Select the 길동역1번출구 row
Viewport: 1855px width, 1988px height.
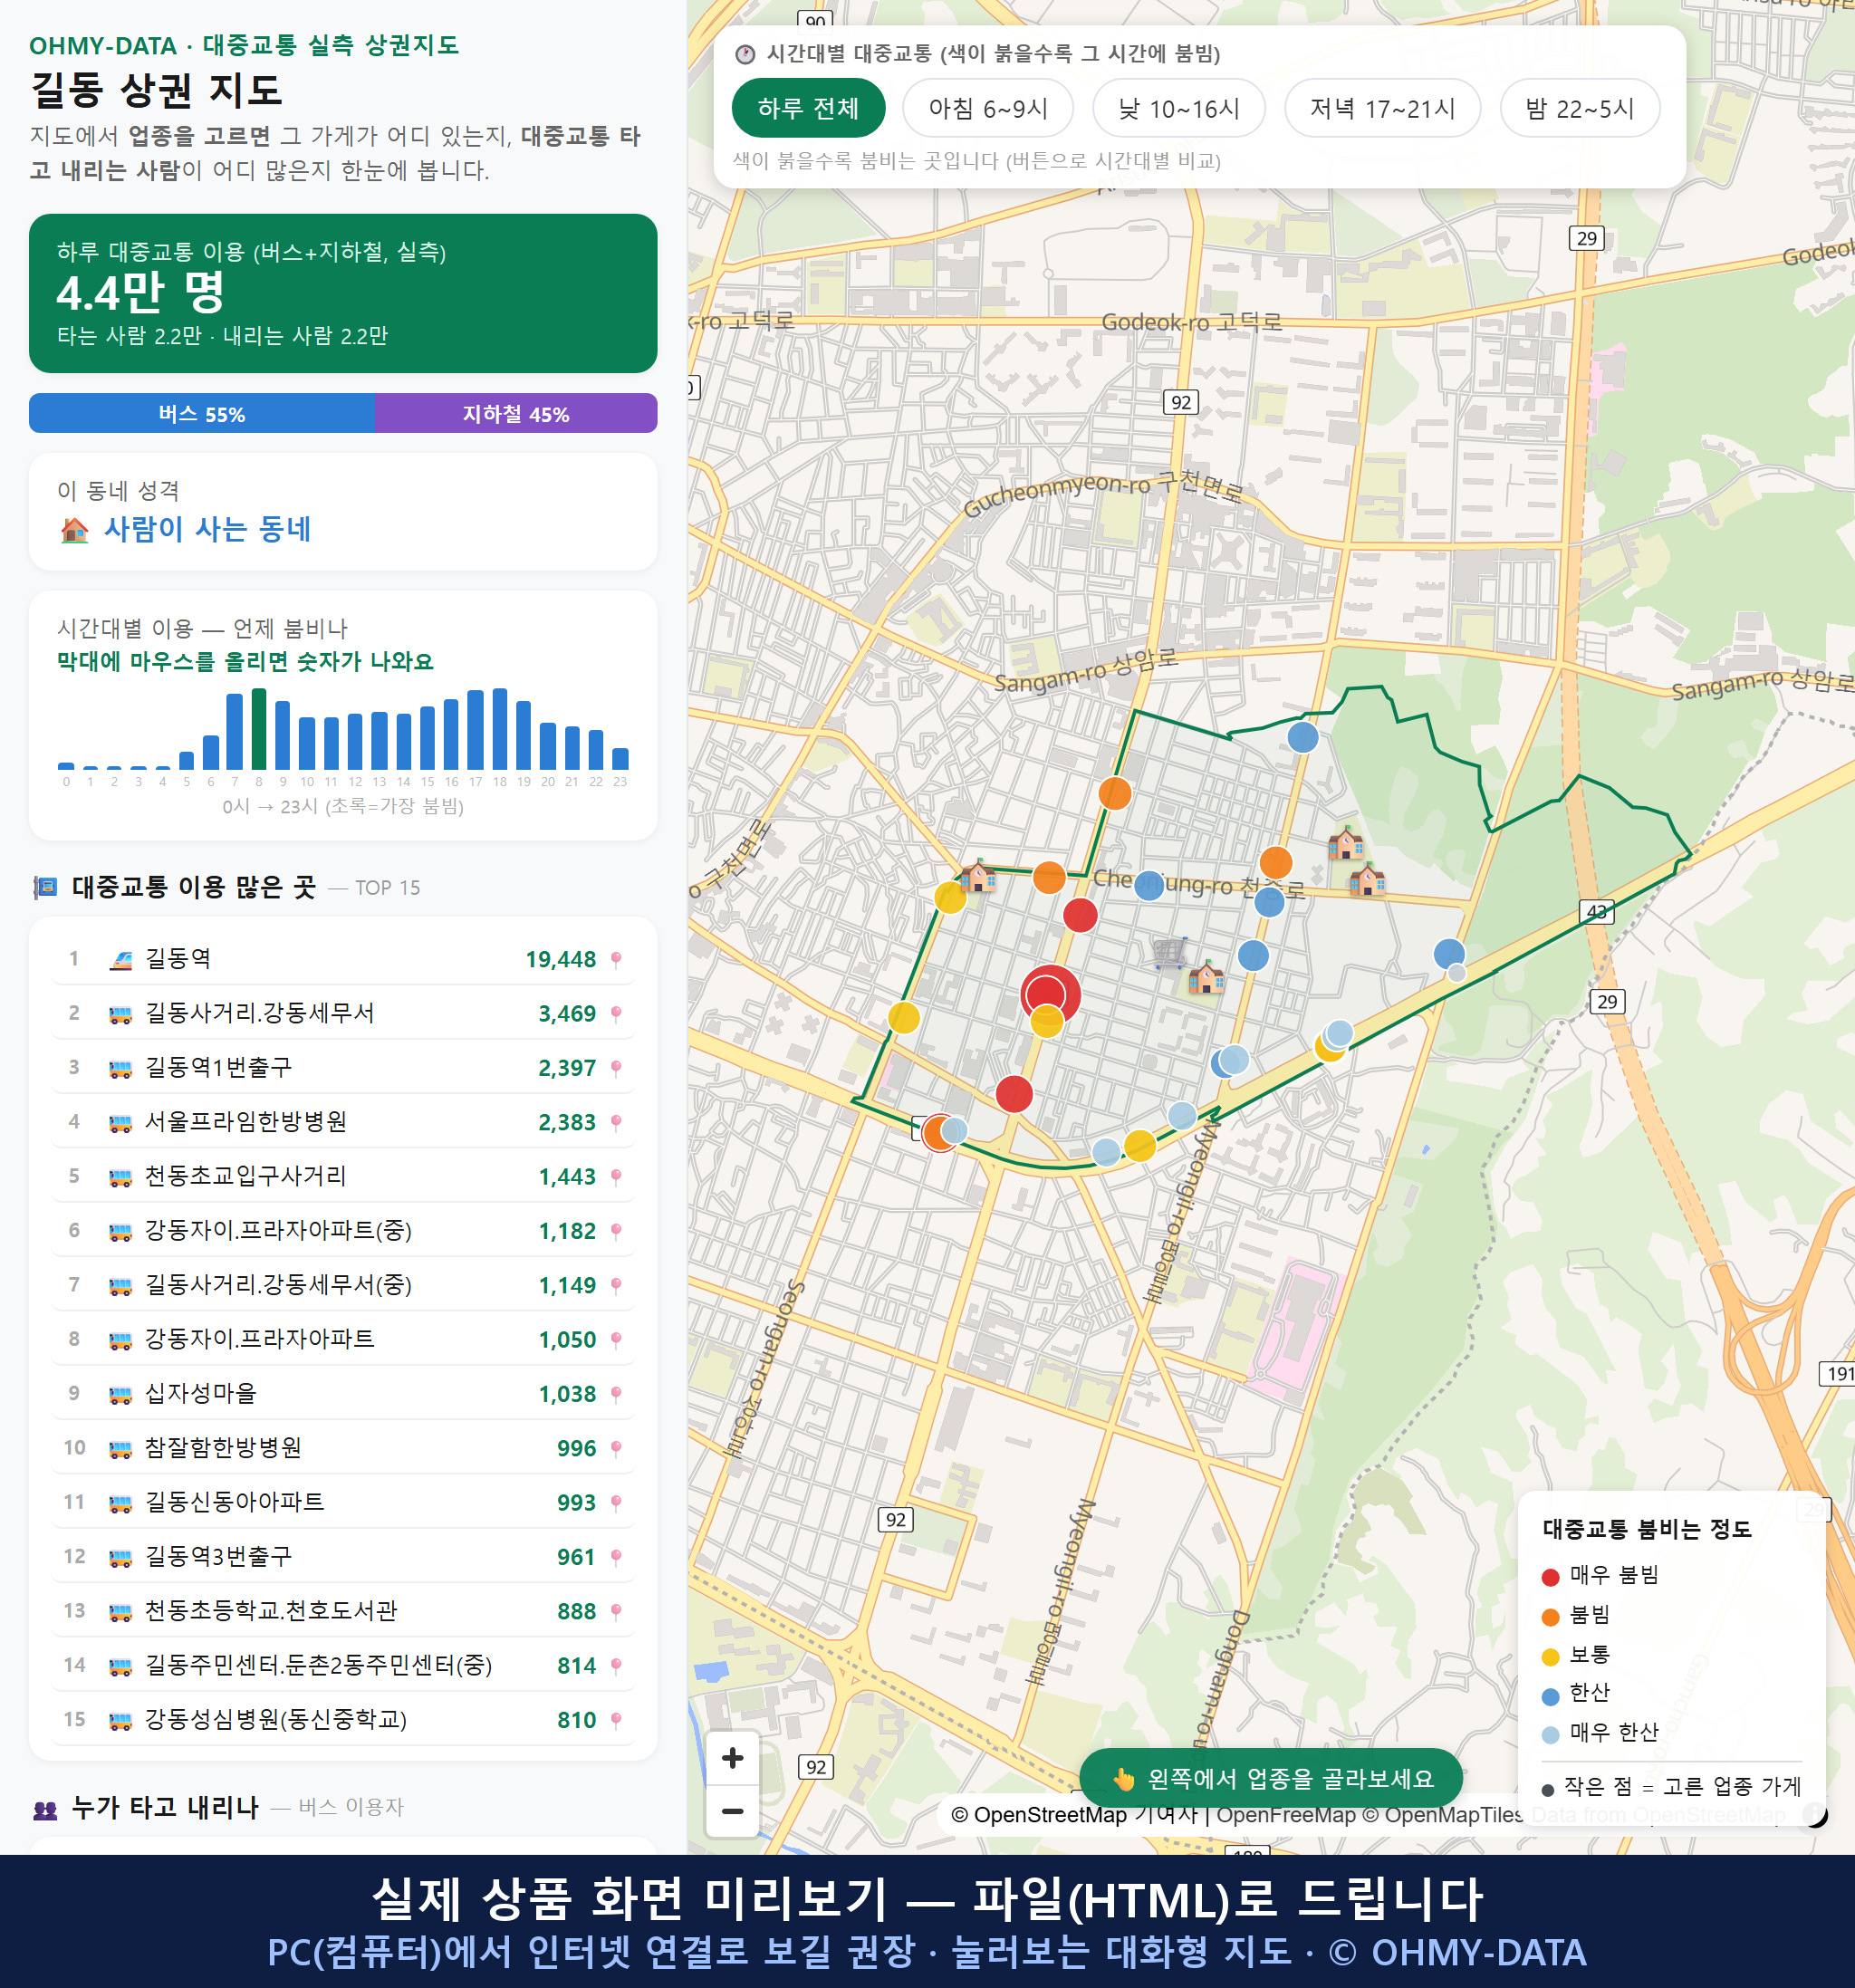pos(343,1068)
